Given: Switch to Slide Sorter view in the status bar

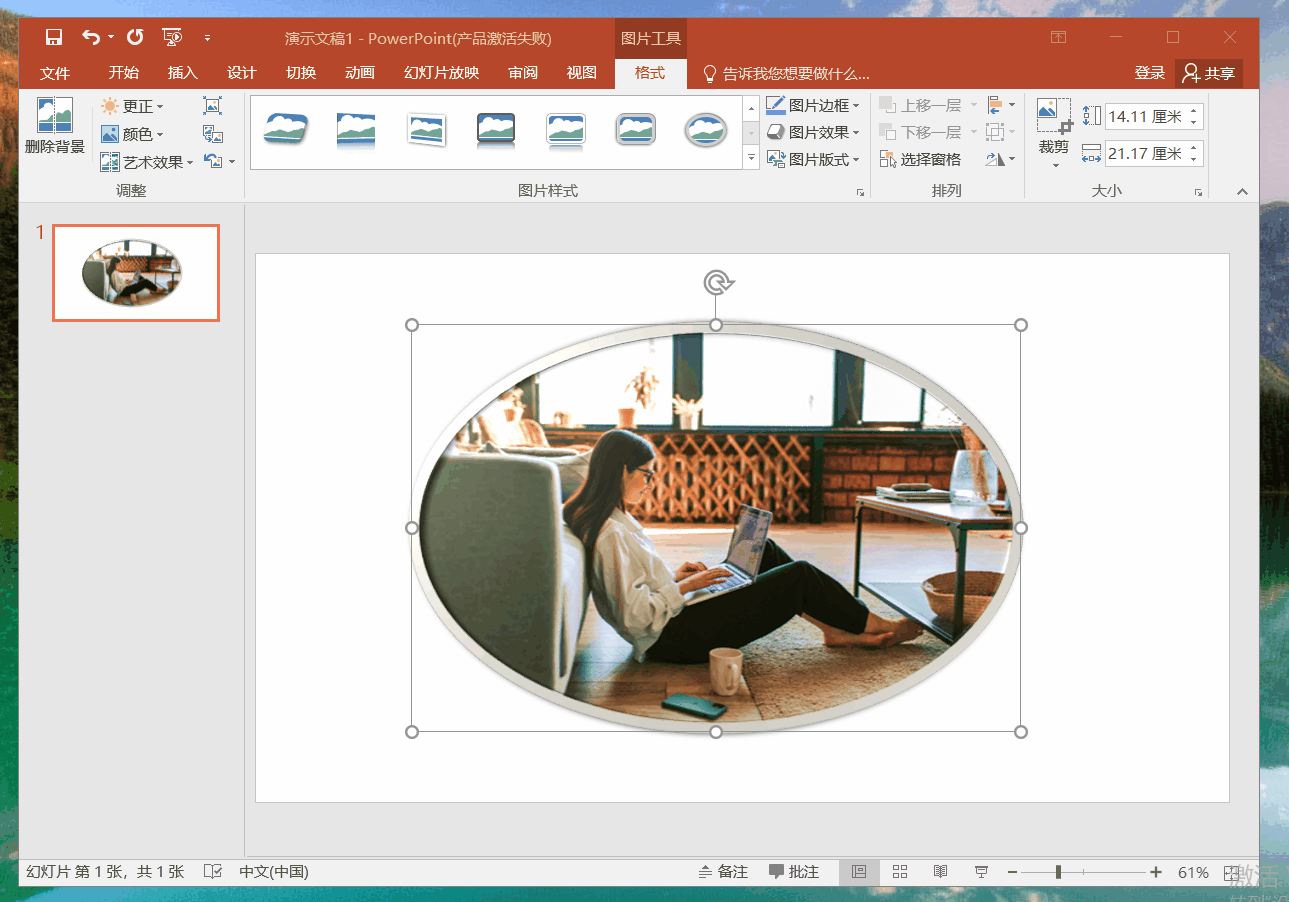Looking at the screenshot, I should (x=899, y=872).
